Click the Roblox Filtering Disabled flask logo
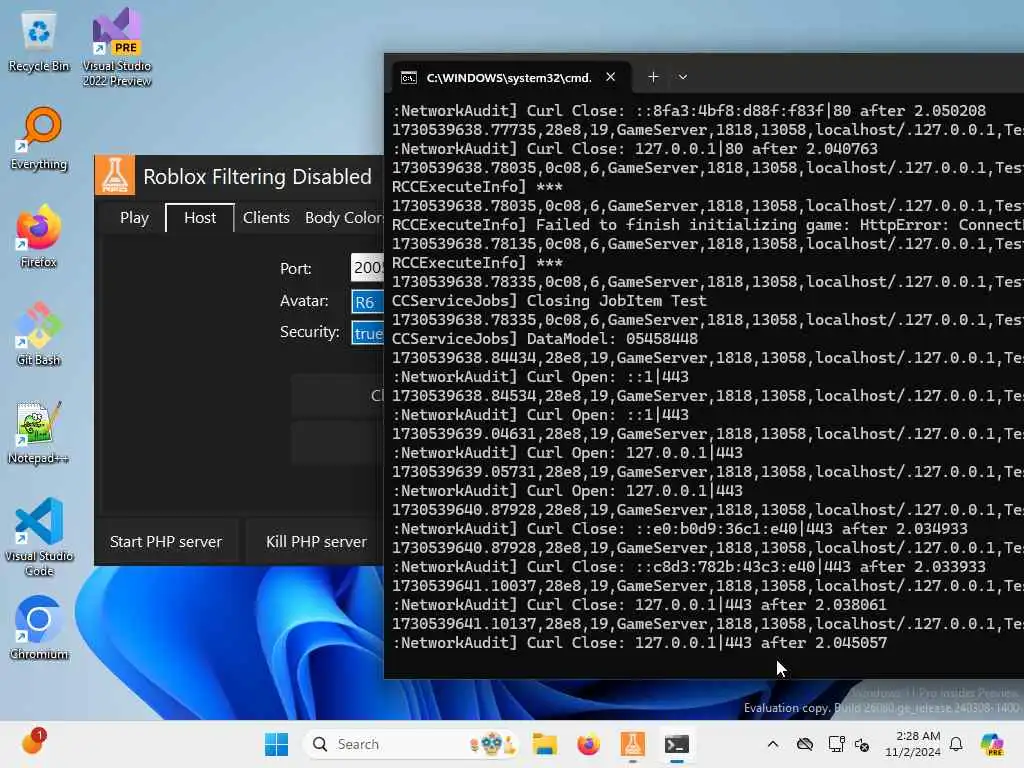The image size is (1024, 768). pyautogui.click(x=115, y=175)
